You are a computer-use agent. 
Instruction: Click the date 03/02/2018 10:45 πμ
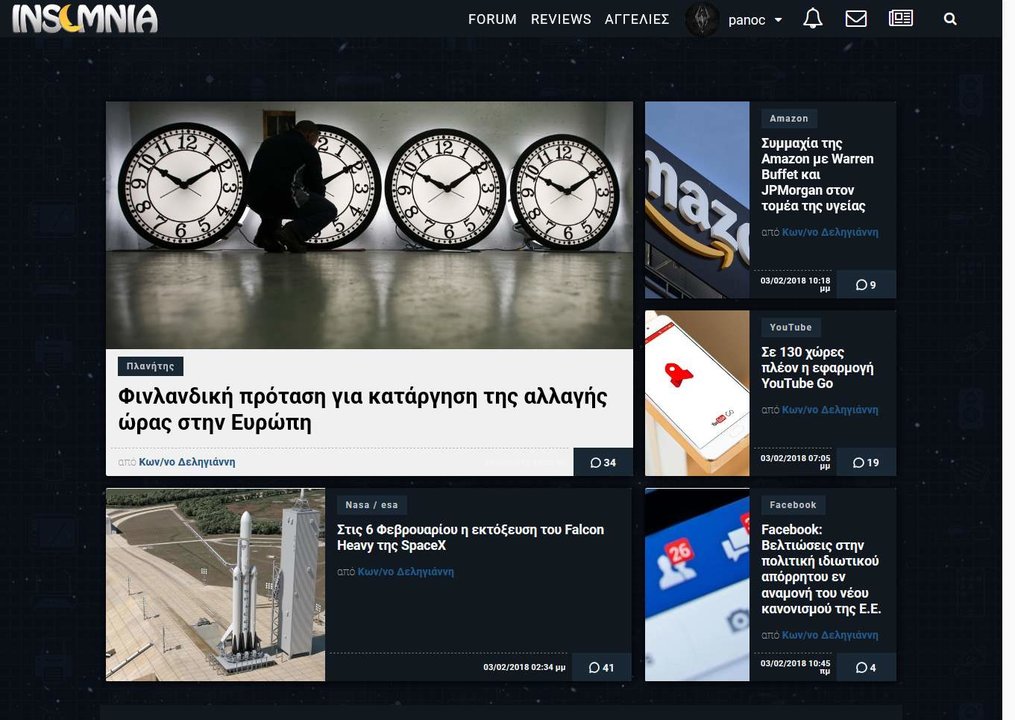[796, 667]
